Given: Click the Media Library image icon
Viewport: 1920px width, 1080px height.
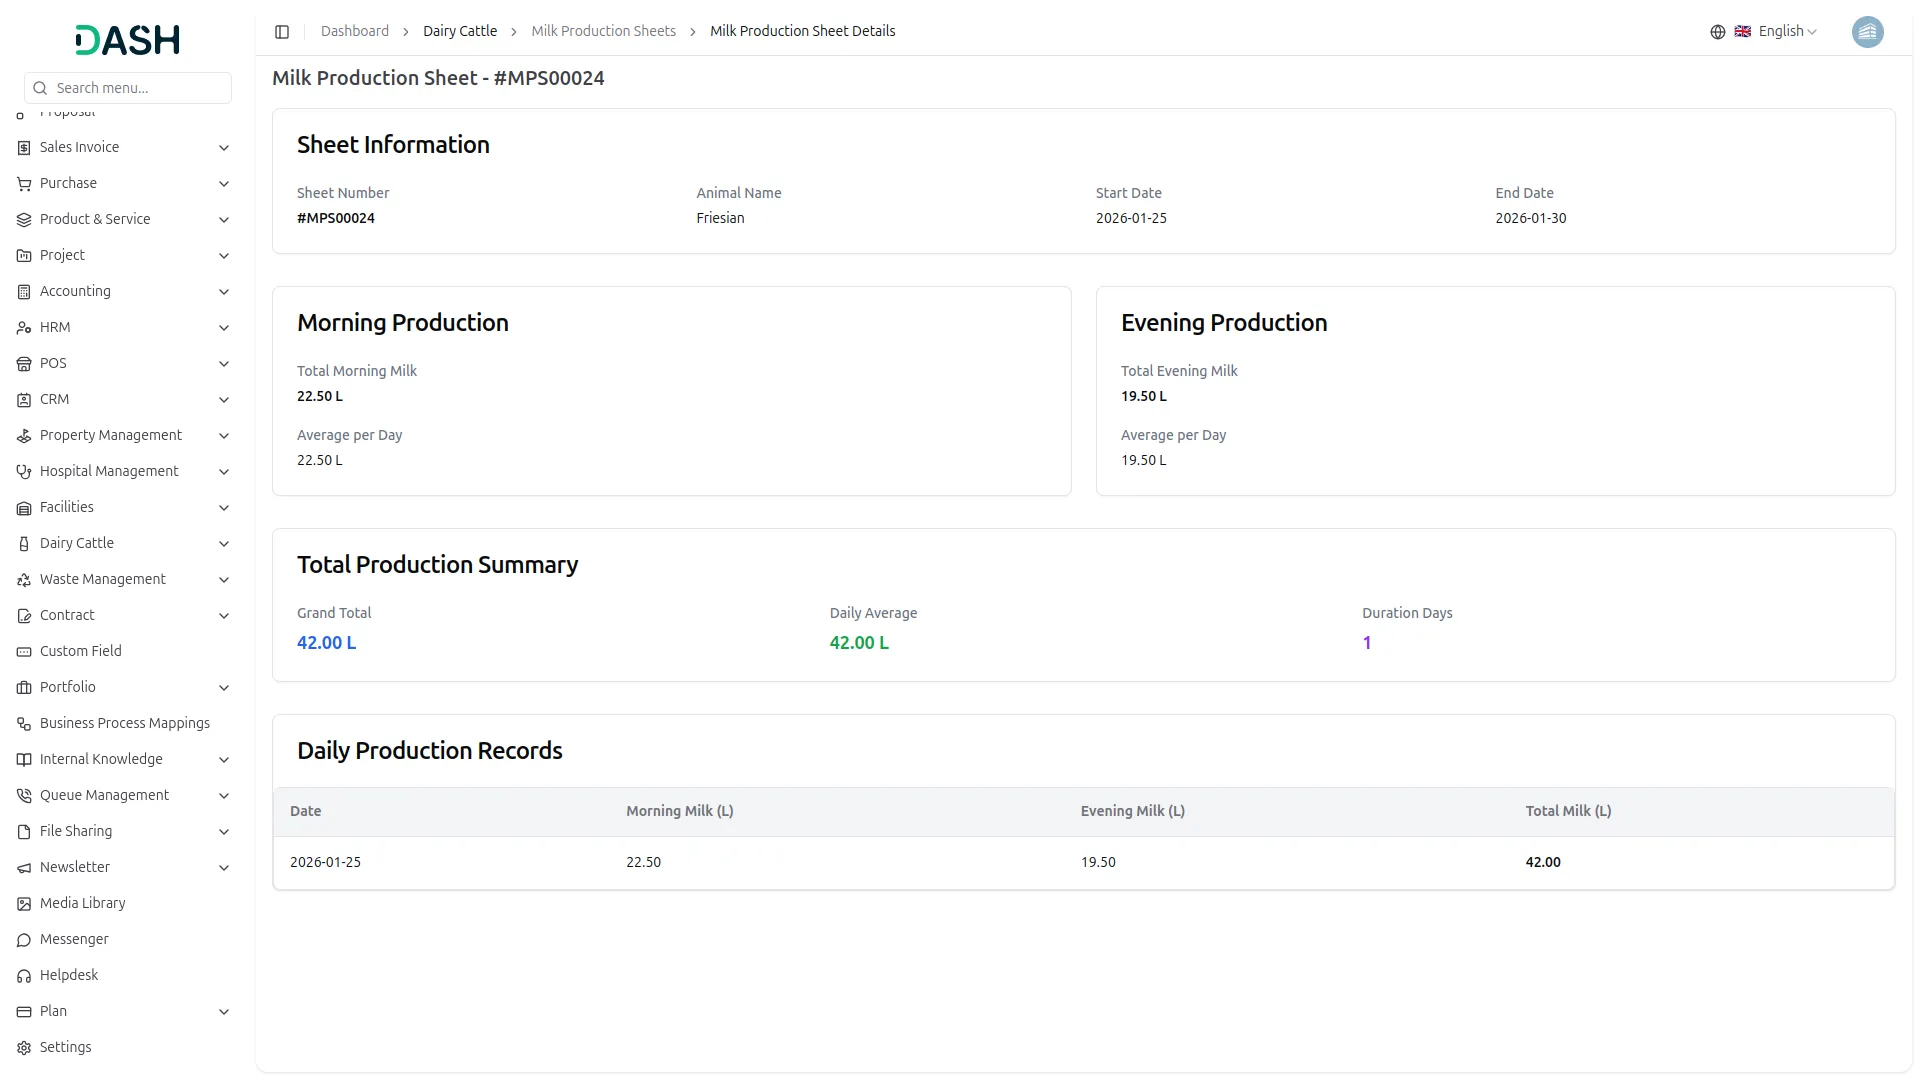Looking at the screenshot, I should coord(24,904).
